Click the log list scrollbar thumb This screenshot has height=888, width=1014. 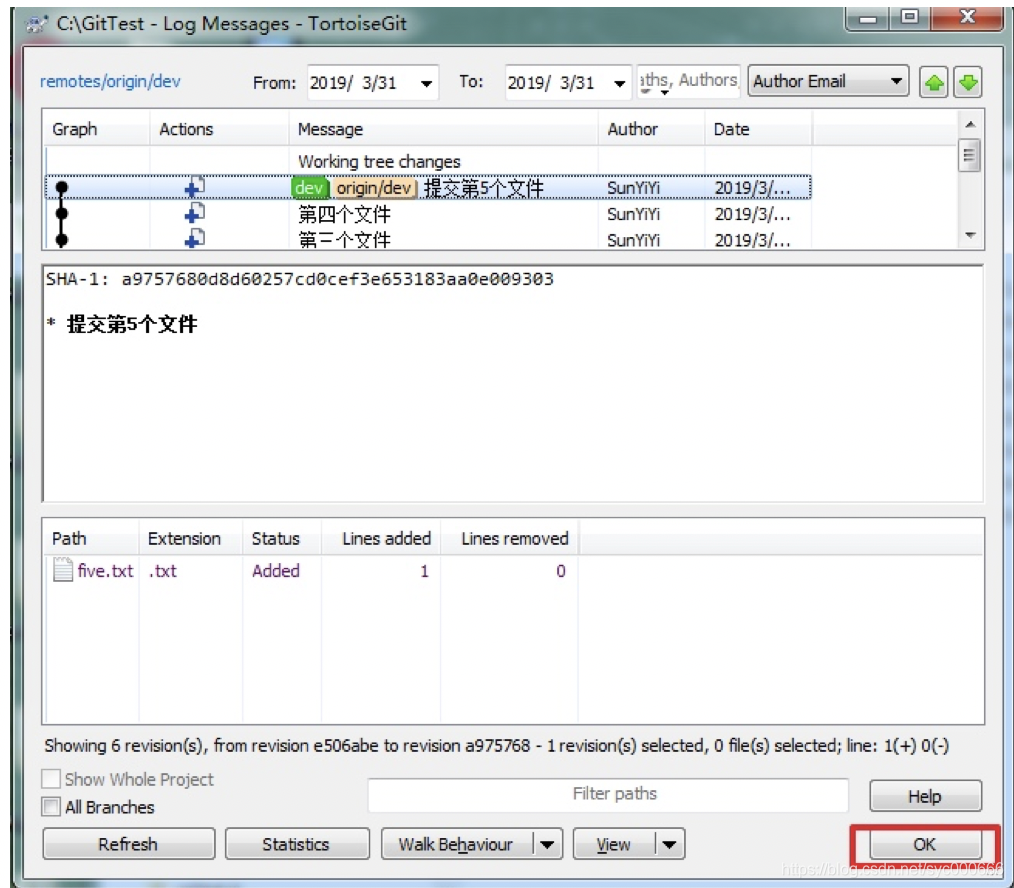(x=969, y=156)
